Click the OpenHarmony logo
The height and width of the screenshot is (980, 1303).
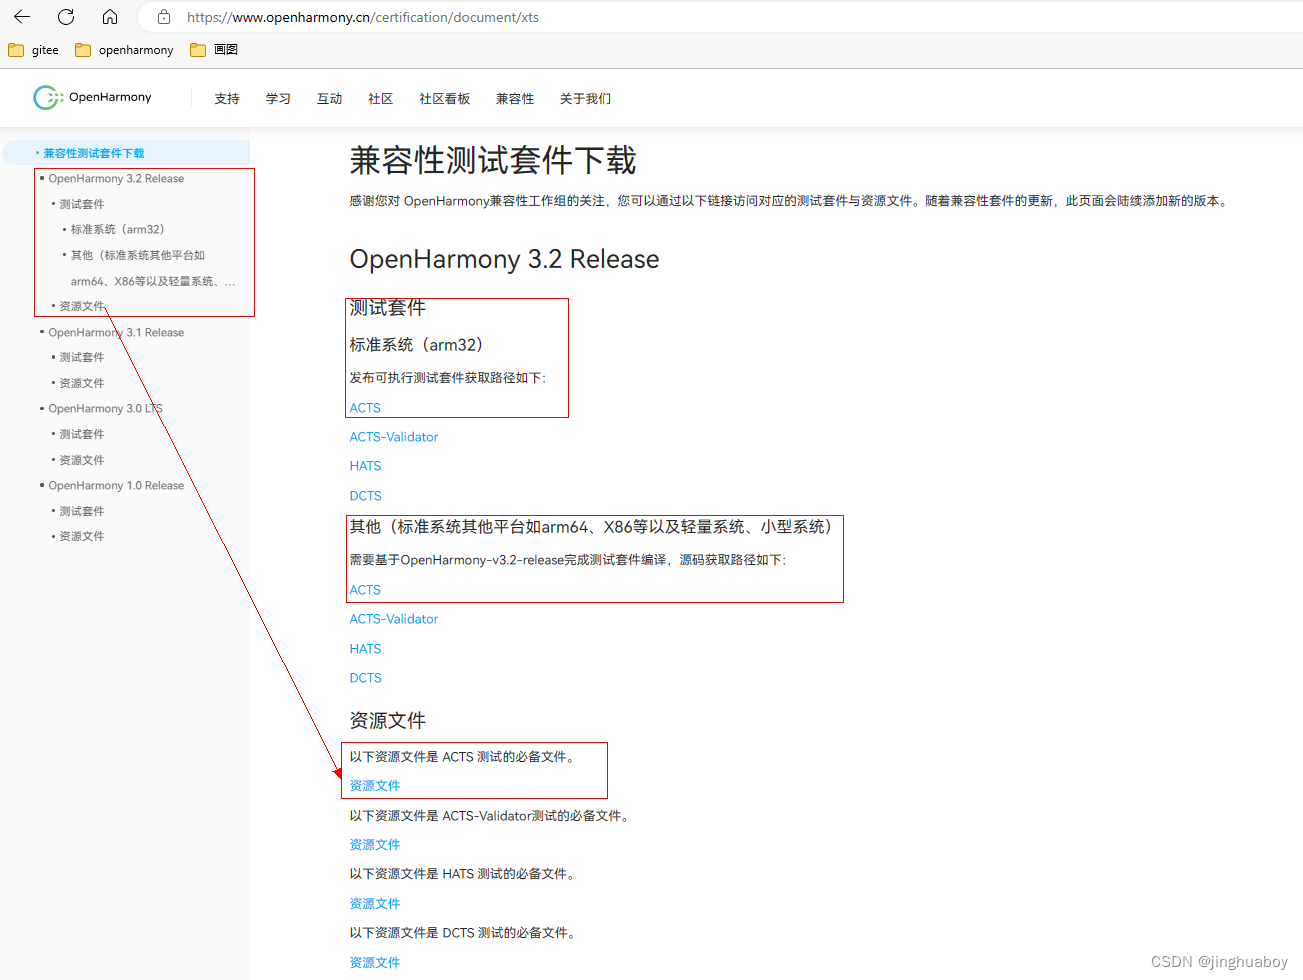(x=92, y=97)
